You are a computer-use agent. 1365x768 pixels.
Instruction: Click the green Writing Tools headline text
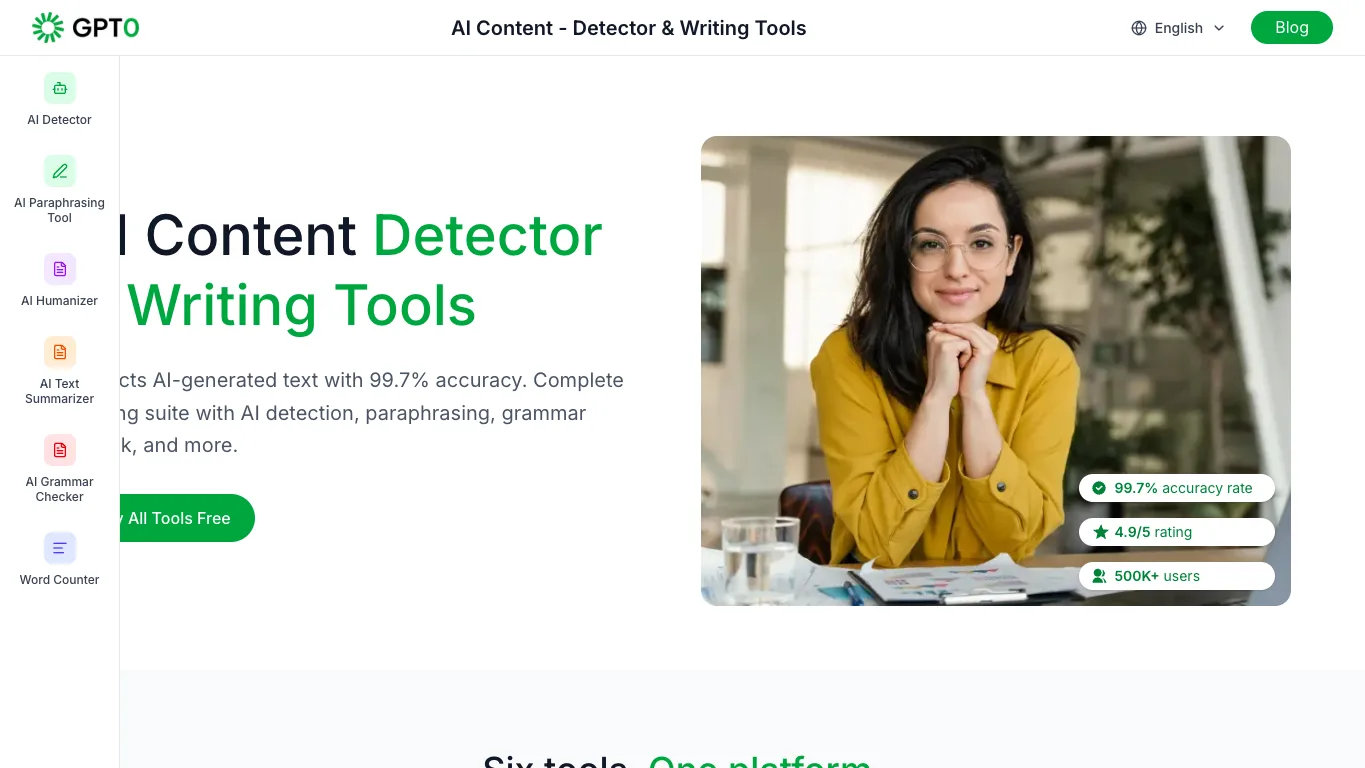[301, 305]
